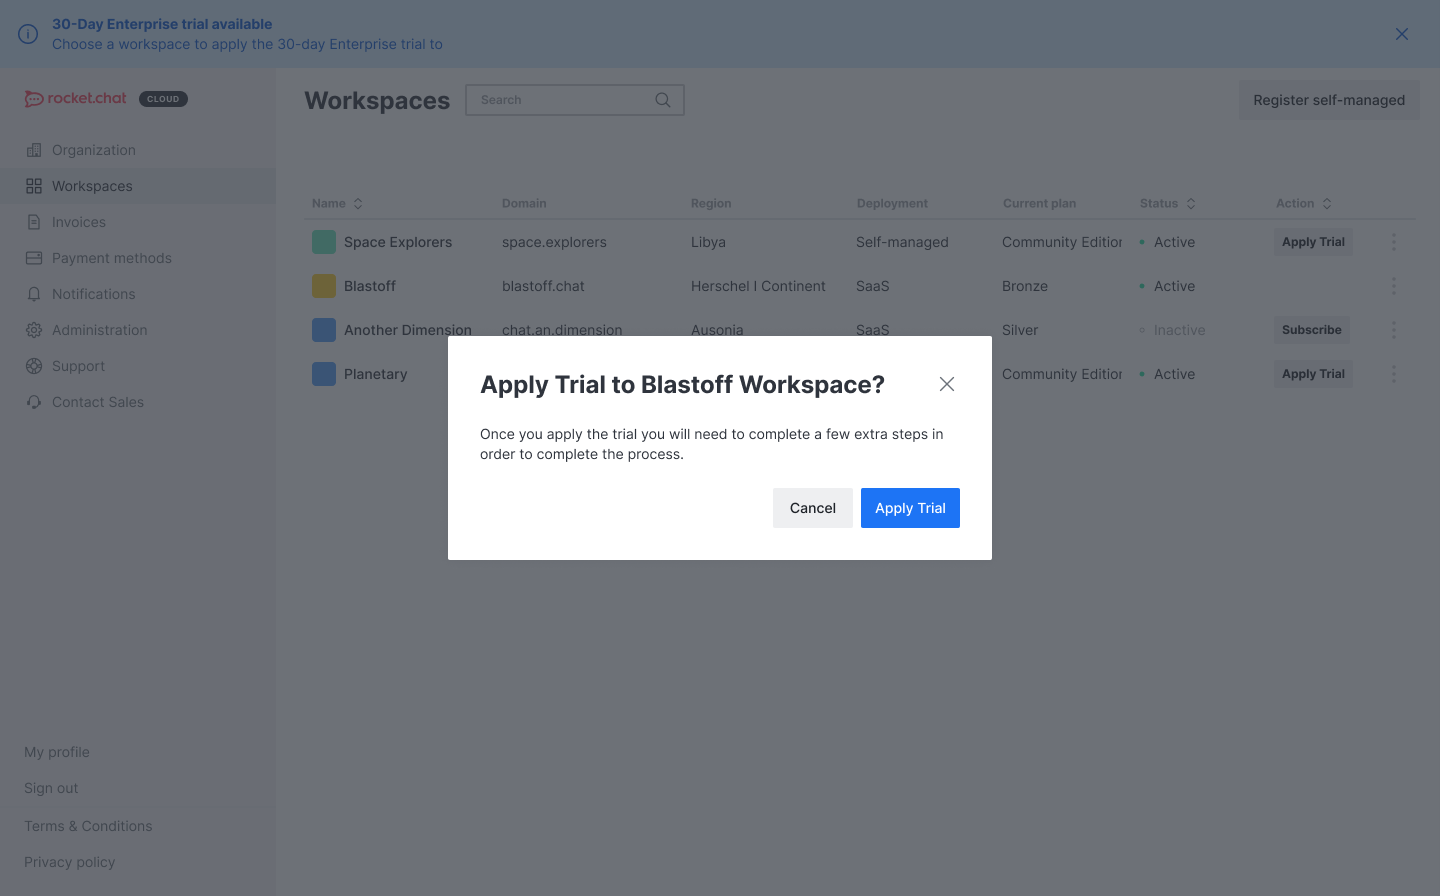Confirm with the blue Apply Trial button
This screenshot has width=1440, height=896.
coord(910,508)
